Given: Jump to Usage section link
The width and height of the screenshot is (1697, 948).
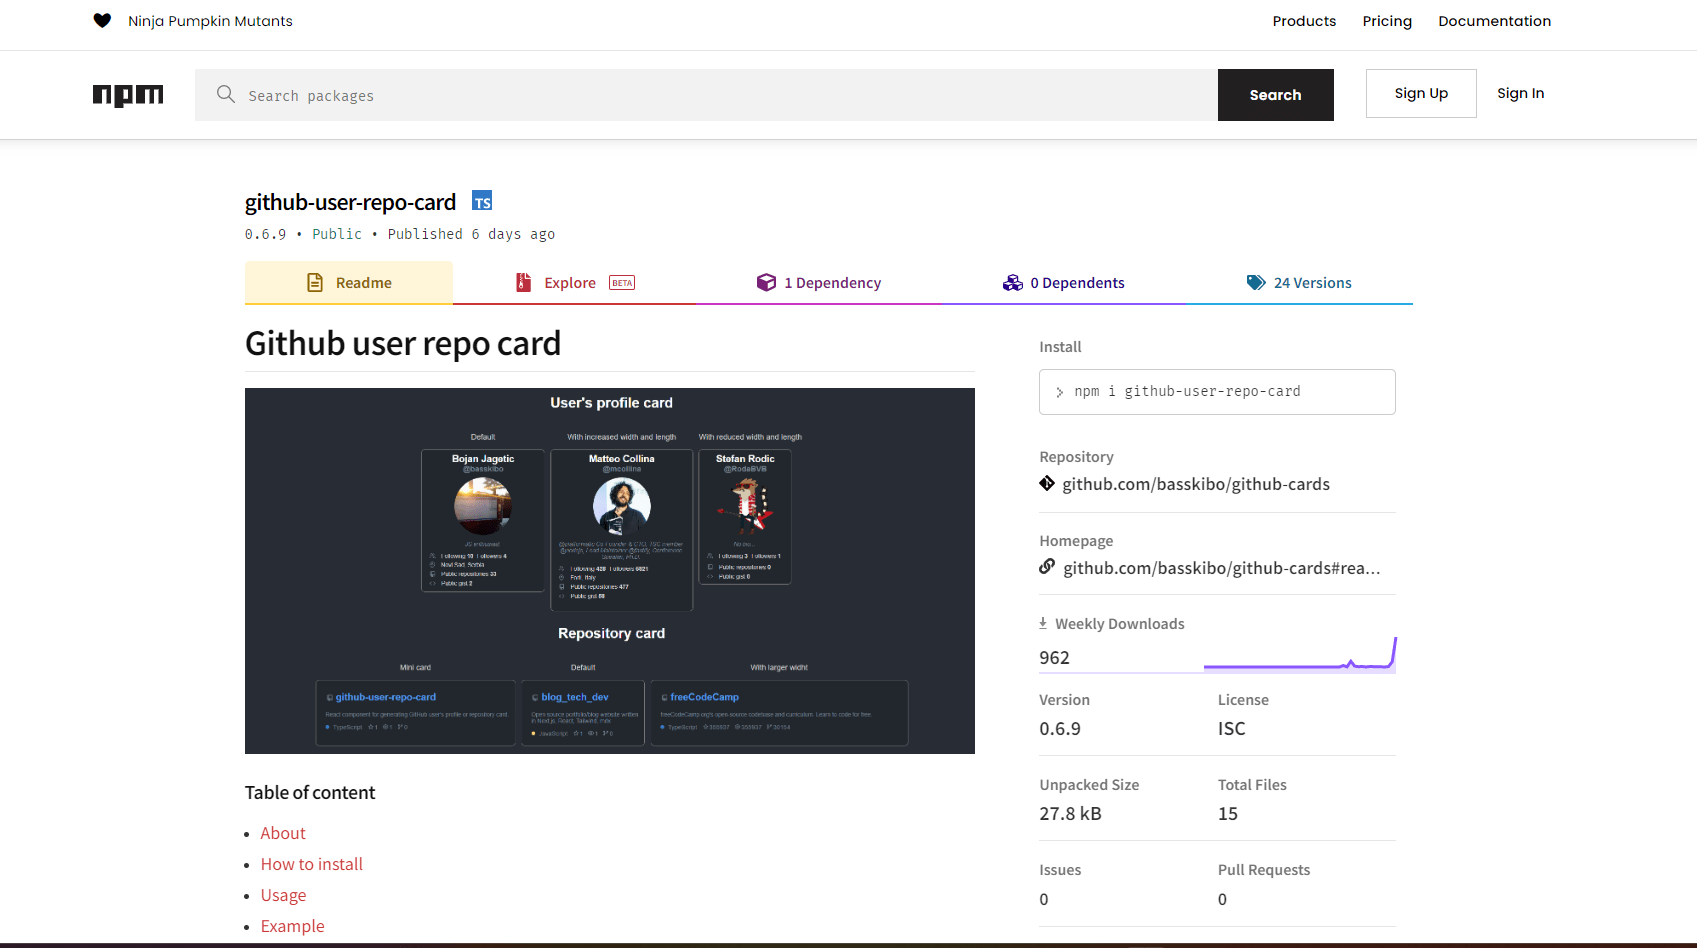Looking at the screenshot, I should pos(283,895).
